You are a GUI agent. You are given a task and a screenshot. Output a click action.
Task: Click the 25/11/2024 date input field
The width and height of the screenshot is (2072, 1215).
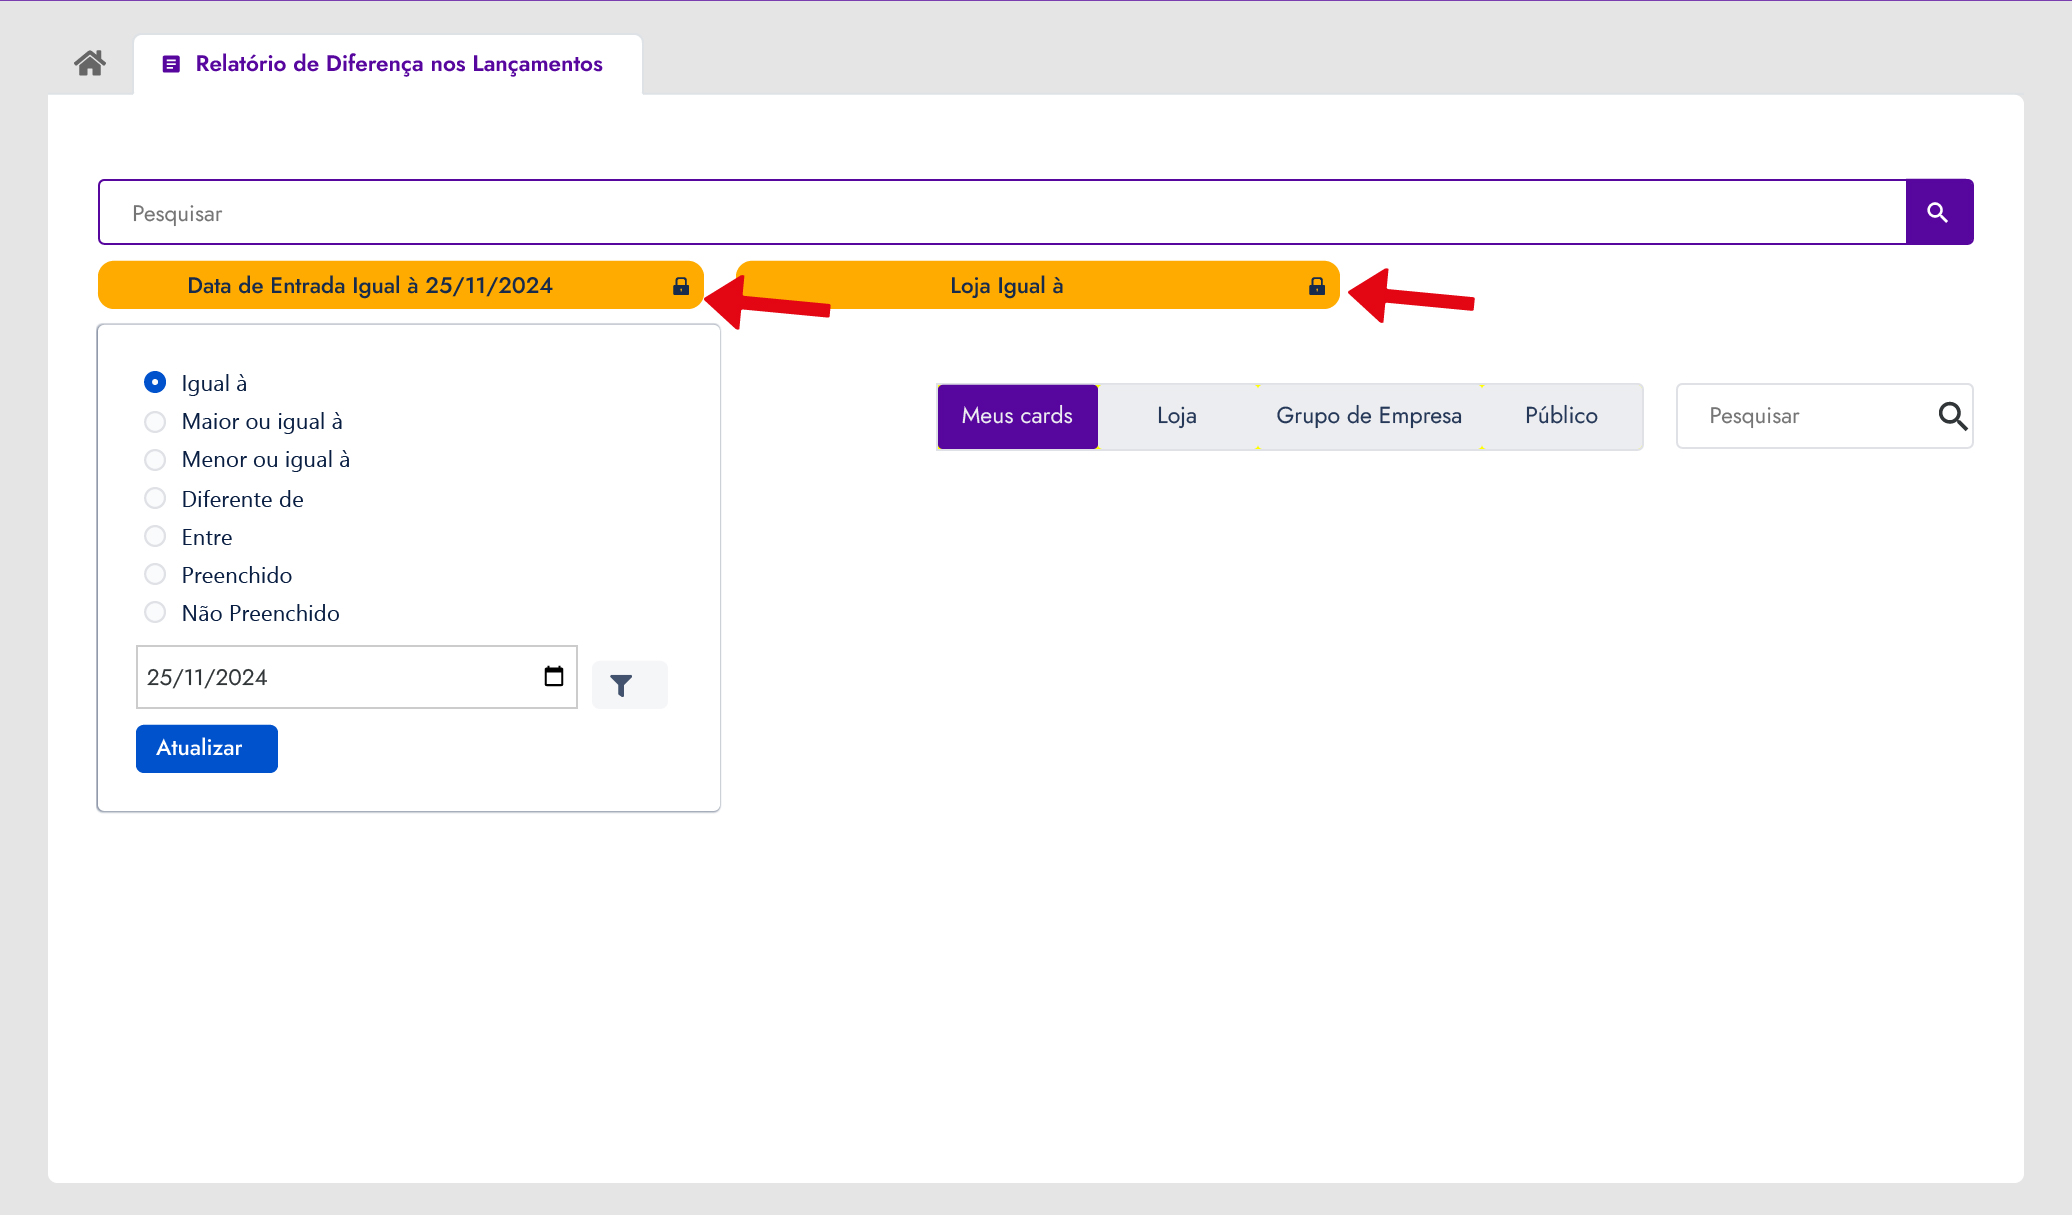coord(335,677)
